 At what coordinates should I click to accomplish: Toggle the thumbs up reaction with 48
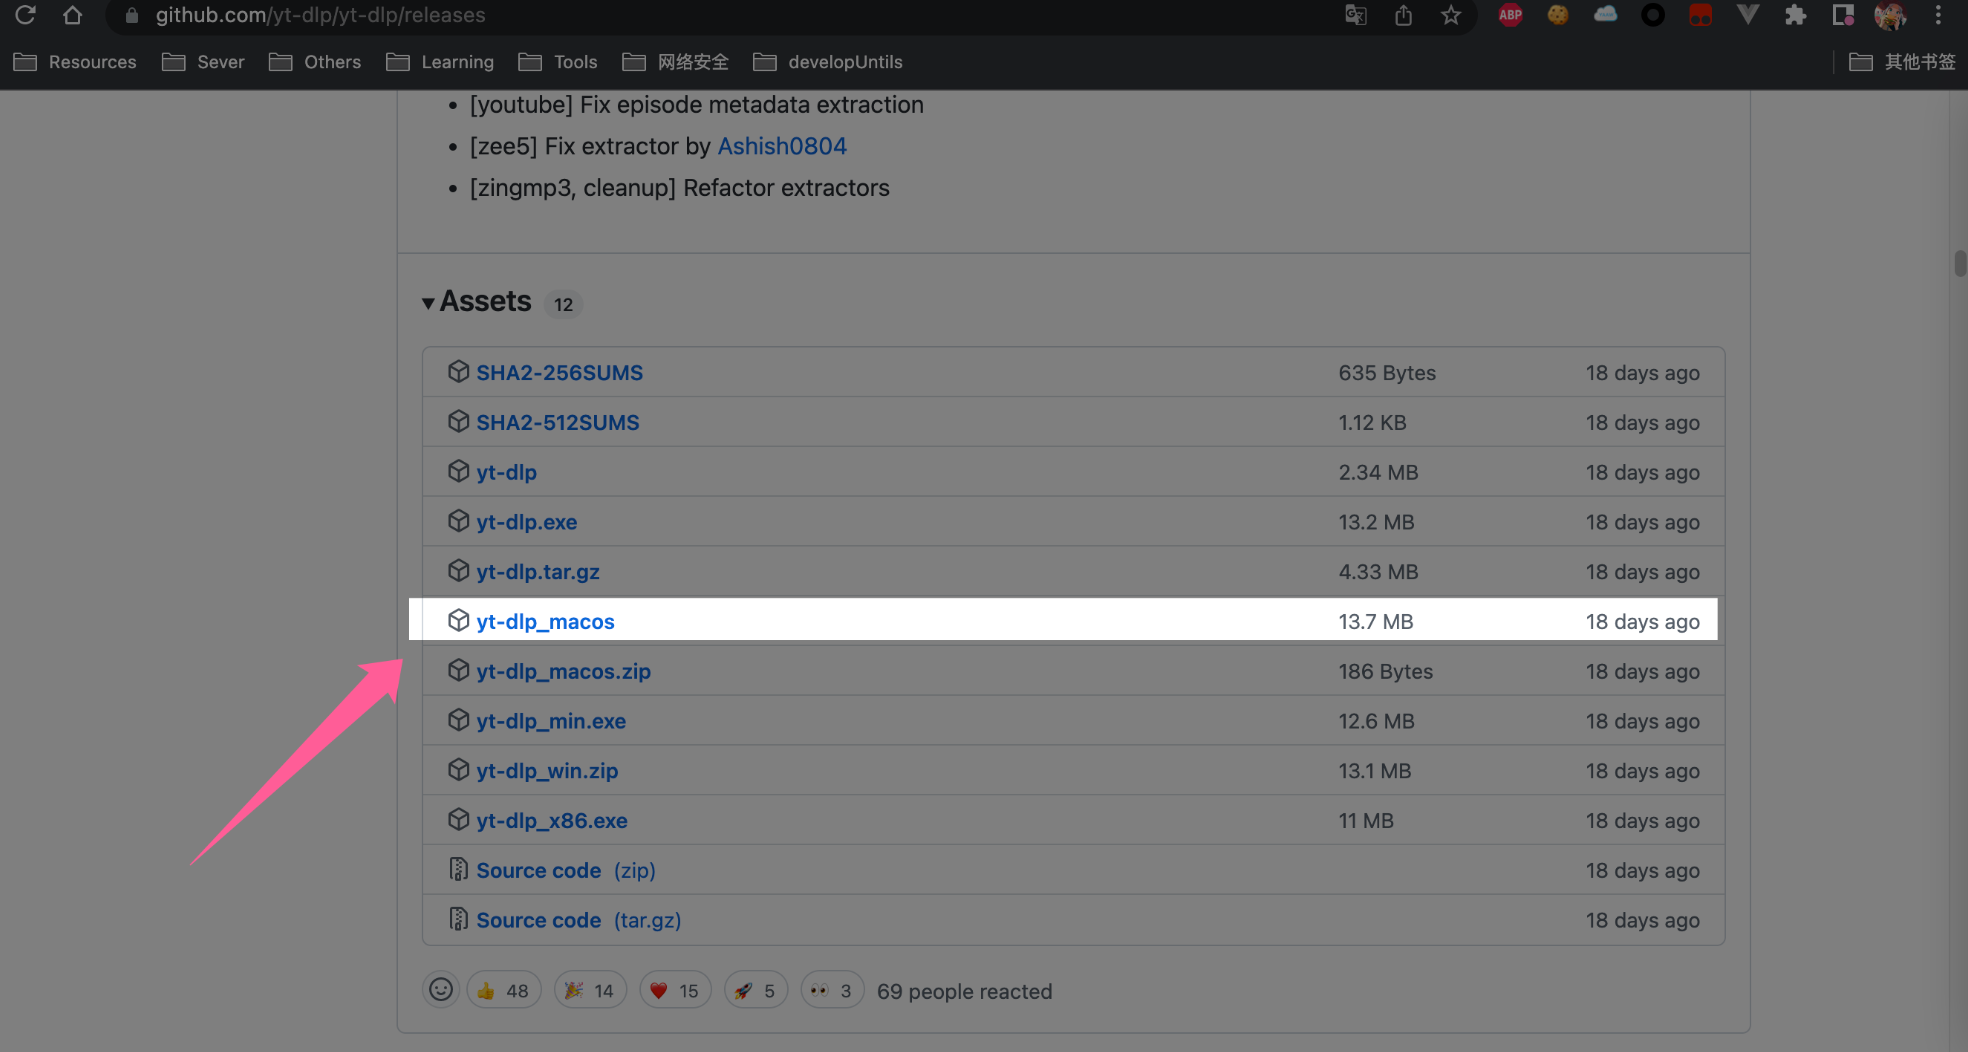(x=503, y=990)
